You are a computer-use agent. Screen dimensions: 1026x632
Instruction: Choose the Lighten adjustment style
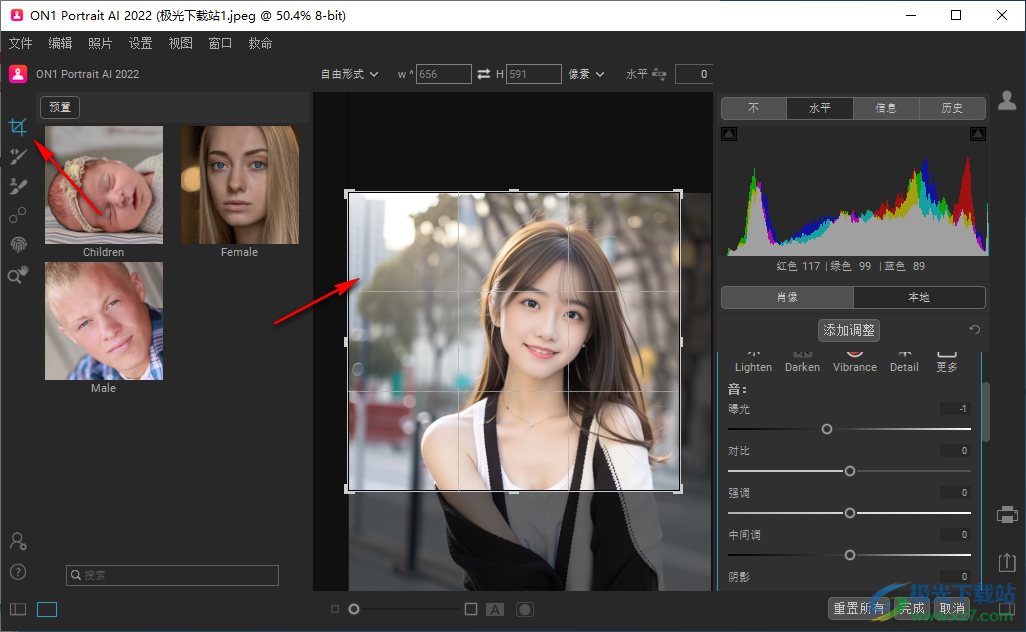(753, 362)
